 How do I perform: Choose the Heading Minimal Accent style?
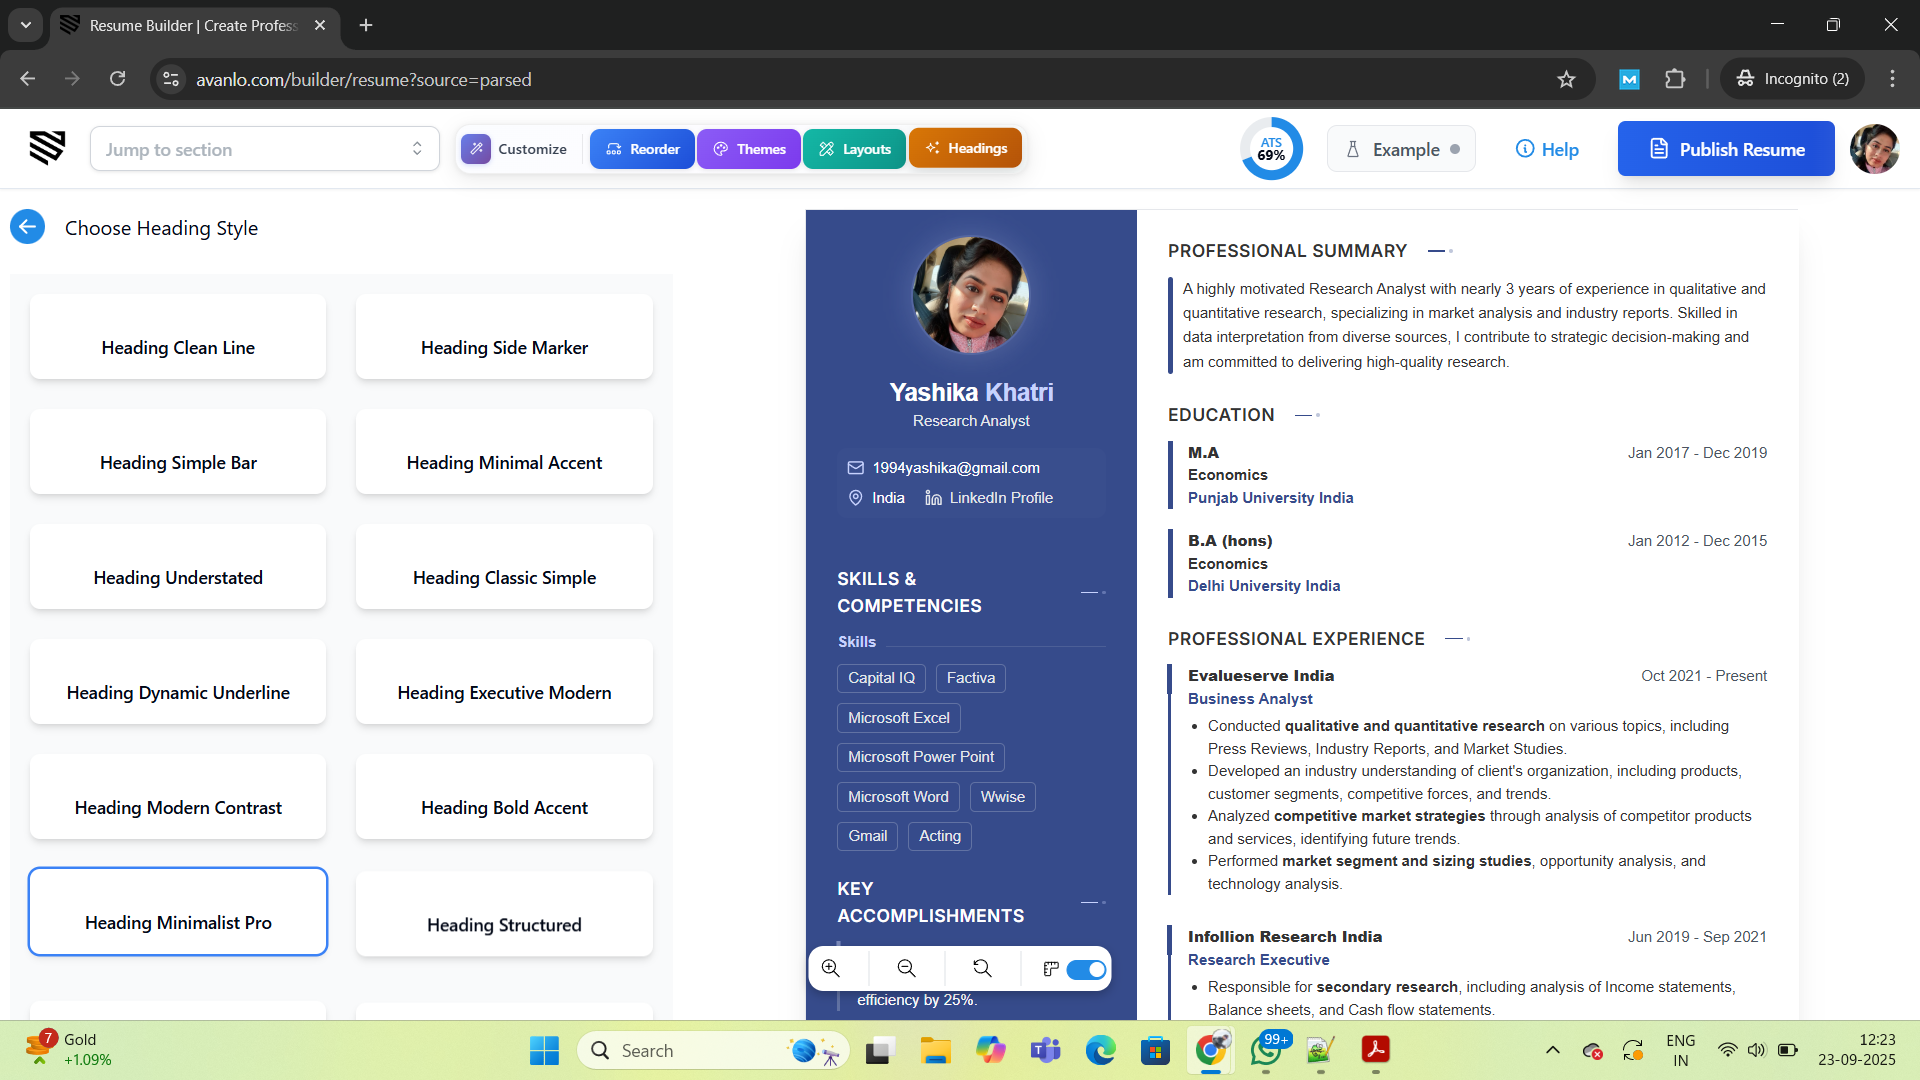[x=504, y=452]
